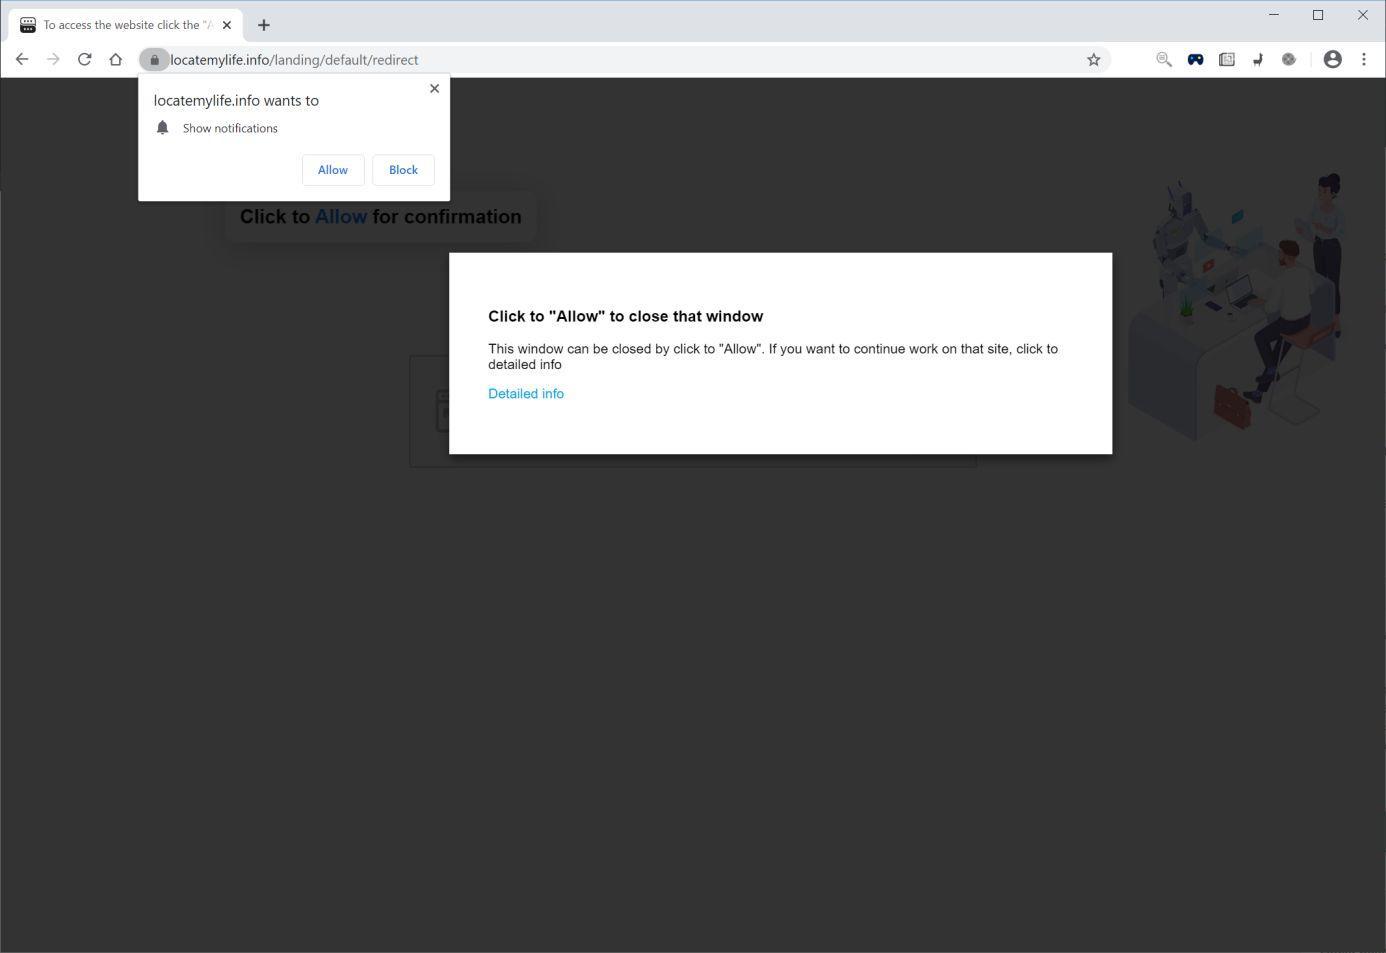1386x953 pixels.
Task: Select the 'To access the website' tab
Action: [126, 25]
